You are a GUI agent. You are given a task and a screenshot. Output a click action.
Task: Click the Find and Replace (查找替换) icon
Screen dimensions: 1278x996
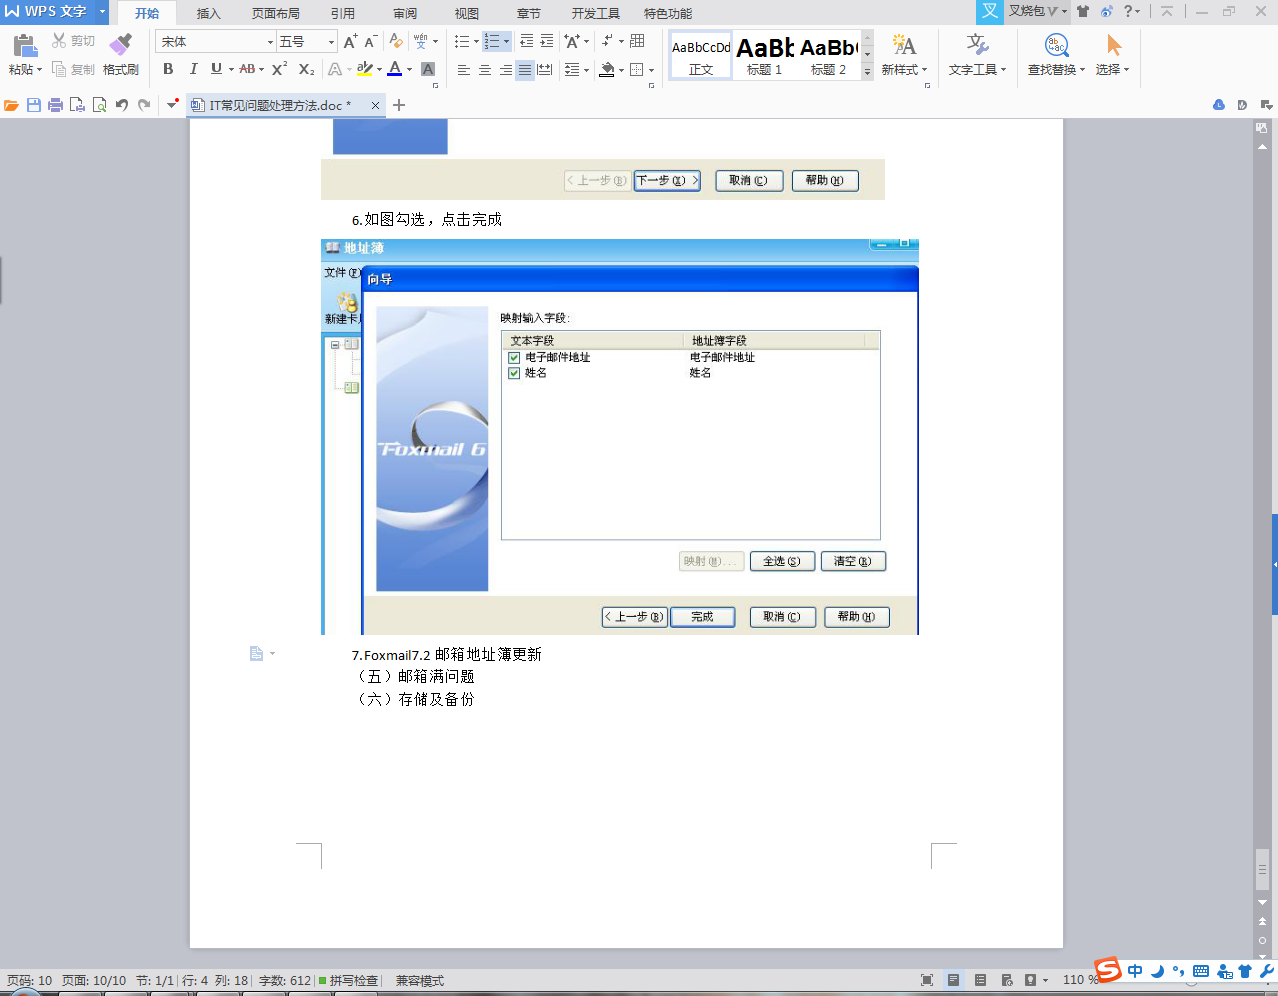coord(1056,46)
